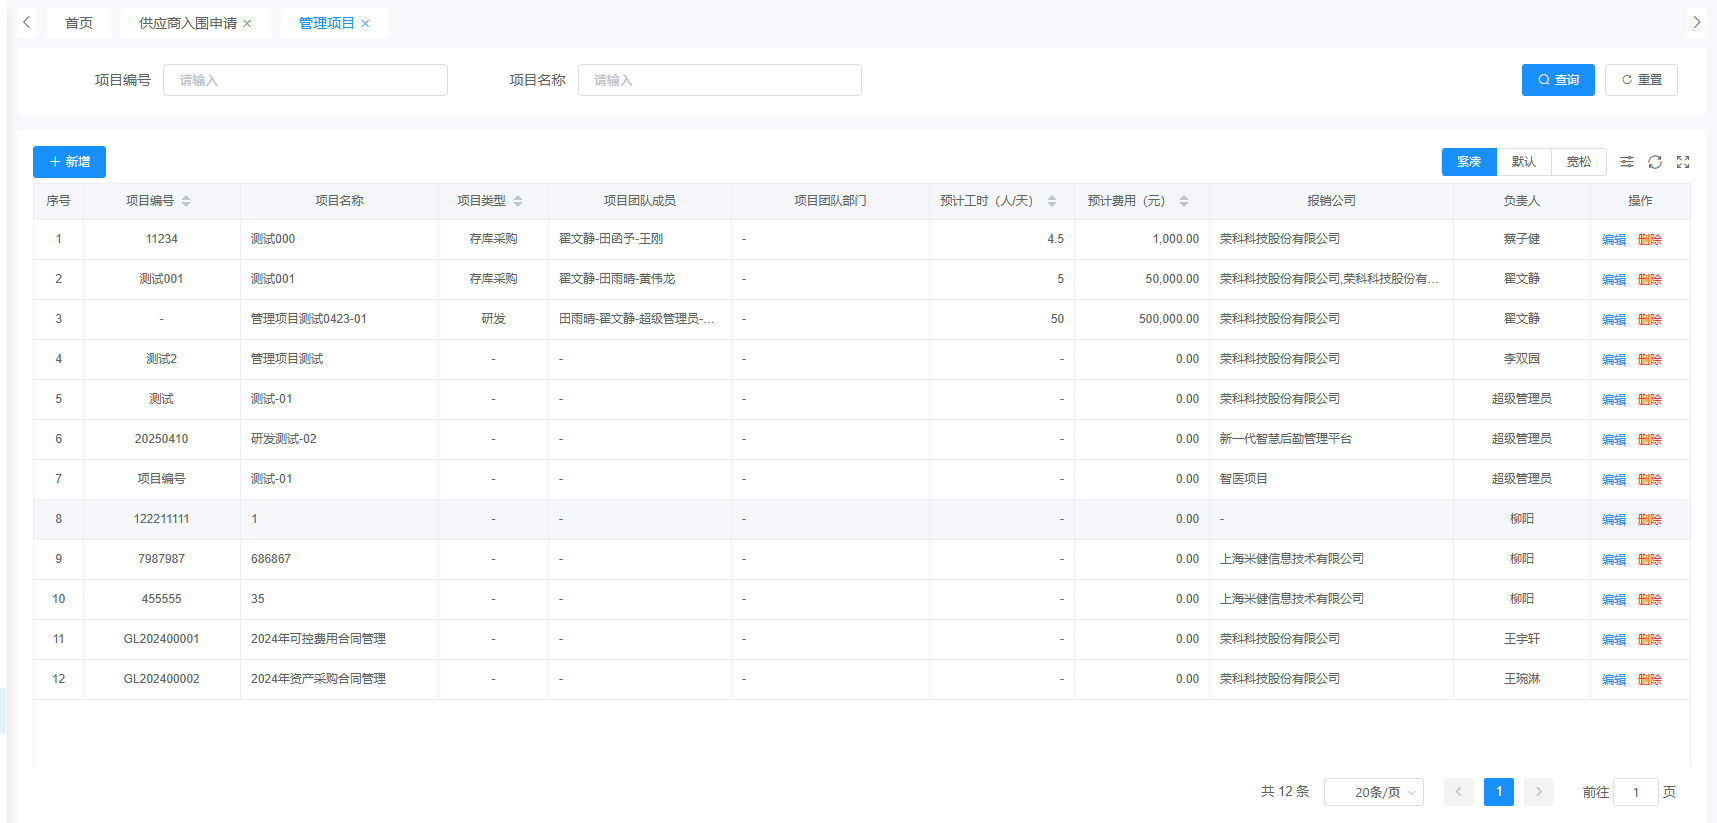Open the 20条/页 page size dropdown
This screenshot has height=823, width=1717.
[1373, 792]
